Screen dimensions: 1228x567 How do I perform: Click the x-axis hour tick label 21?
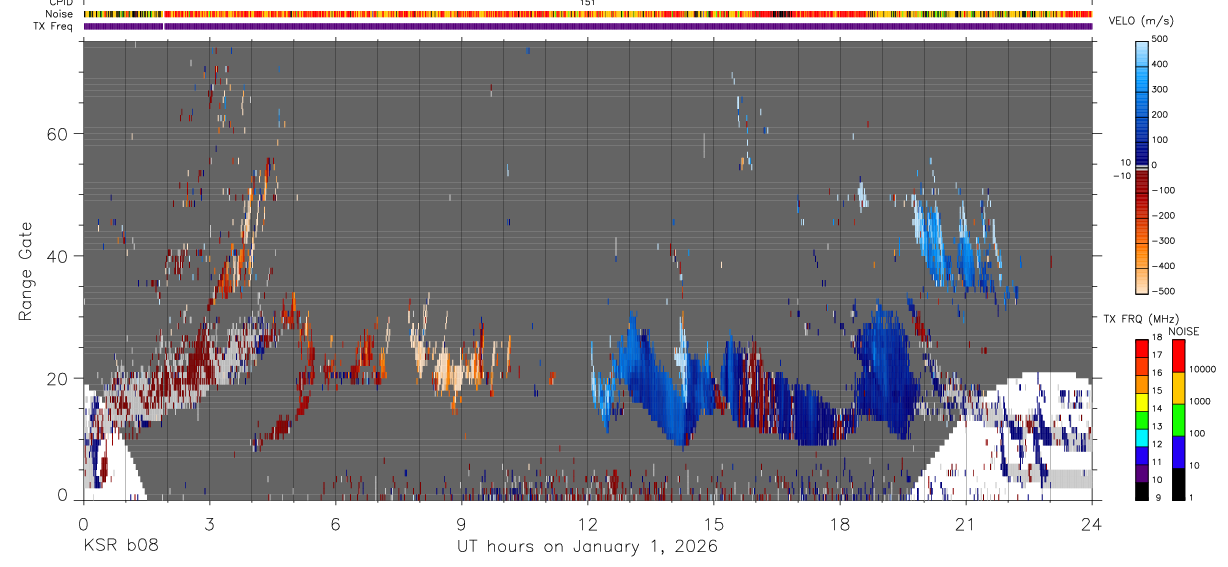click(965, 523)
